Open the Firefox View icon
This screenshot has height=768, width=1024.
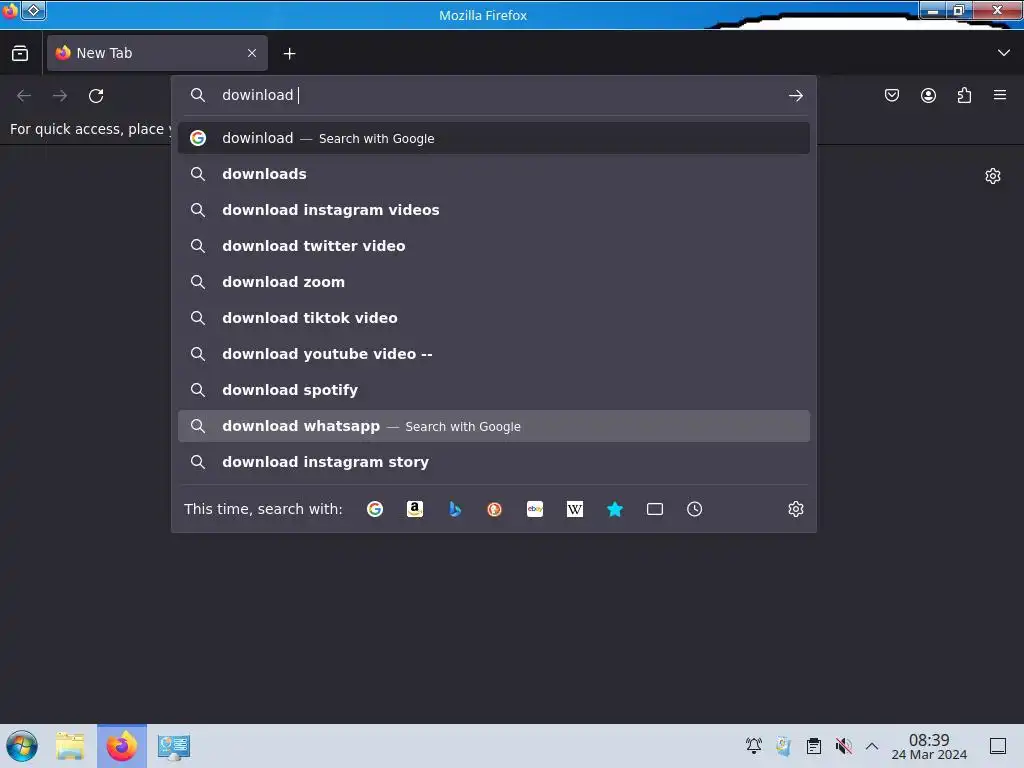coord(20,54)
